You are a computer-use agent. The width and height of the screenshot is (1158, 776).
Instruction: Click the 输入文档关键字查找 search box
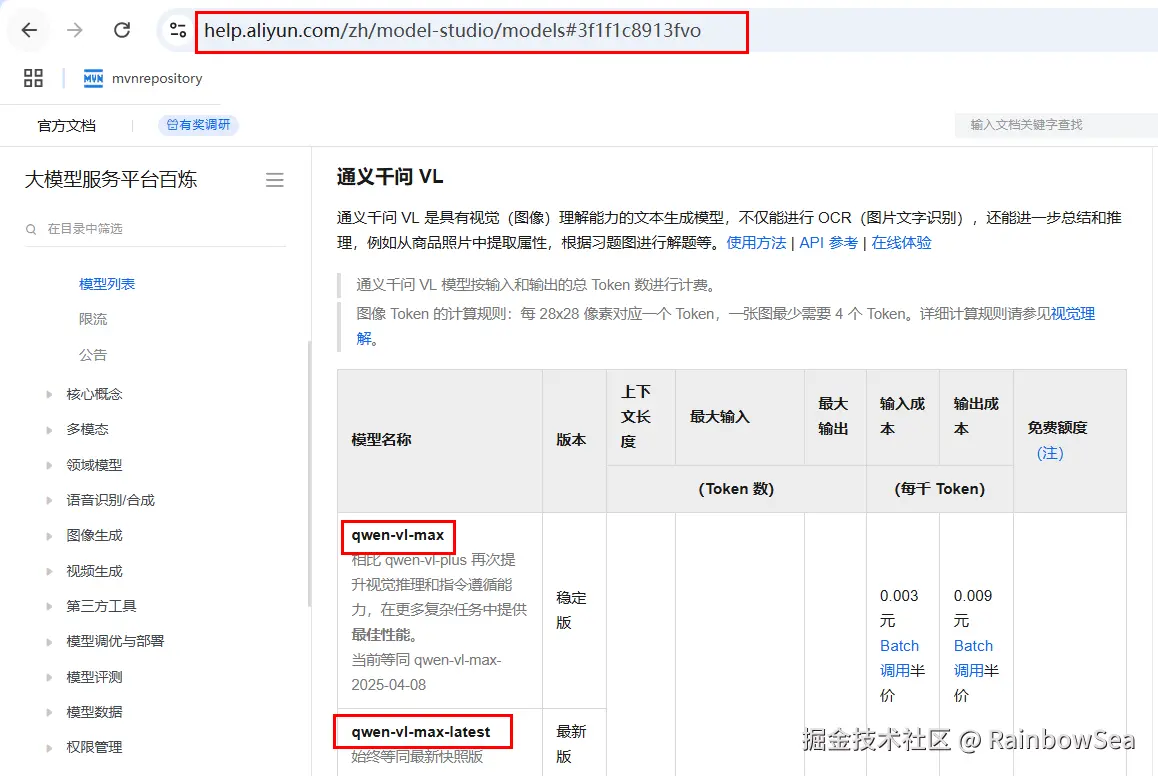point(1056,125)
